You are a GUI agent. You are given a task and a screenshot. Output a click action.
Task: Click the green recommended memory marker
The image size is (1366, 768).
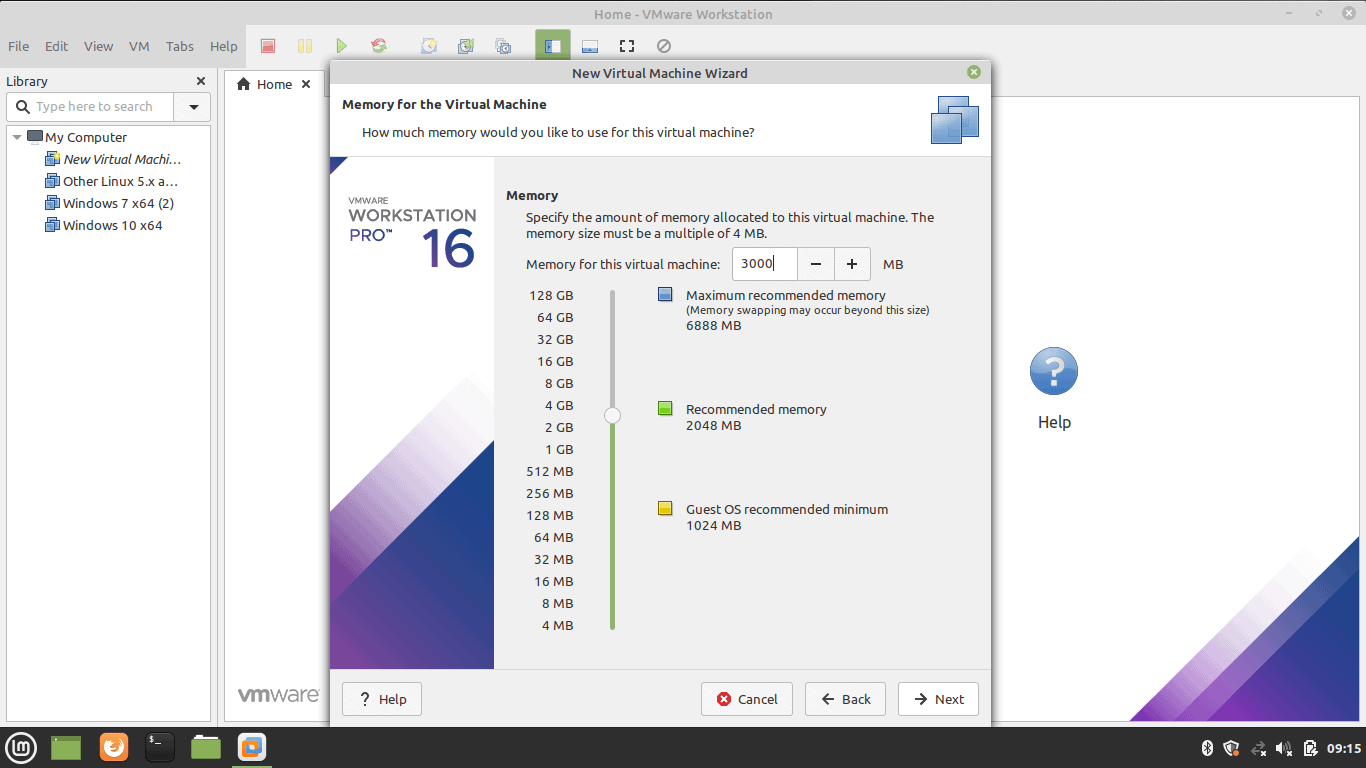click(665, 408)
